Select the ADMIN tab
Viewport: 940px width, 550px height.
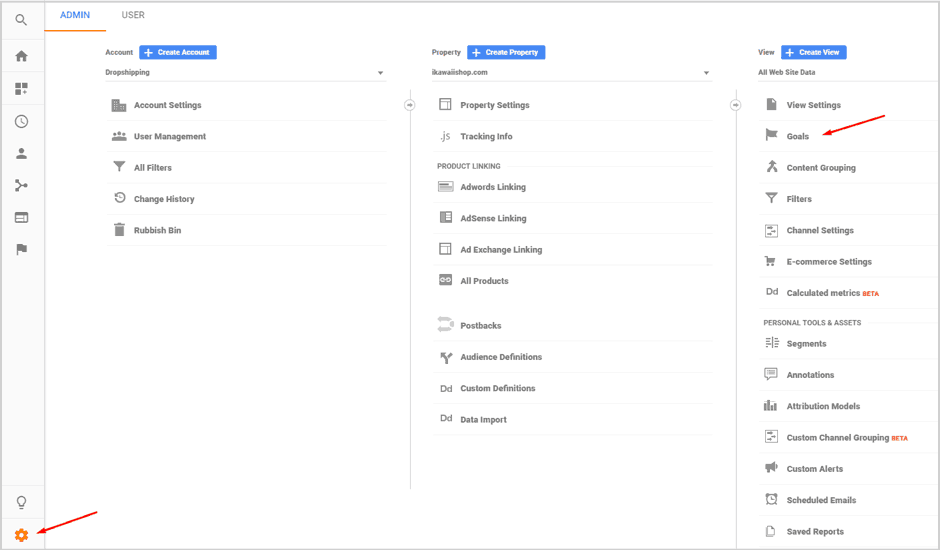coord(75,15)
